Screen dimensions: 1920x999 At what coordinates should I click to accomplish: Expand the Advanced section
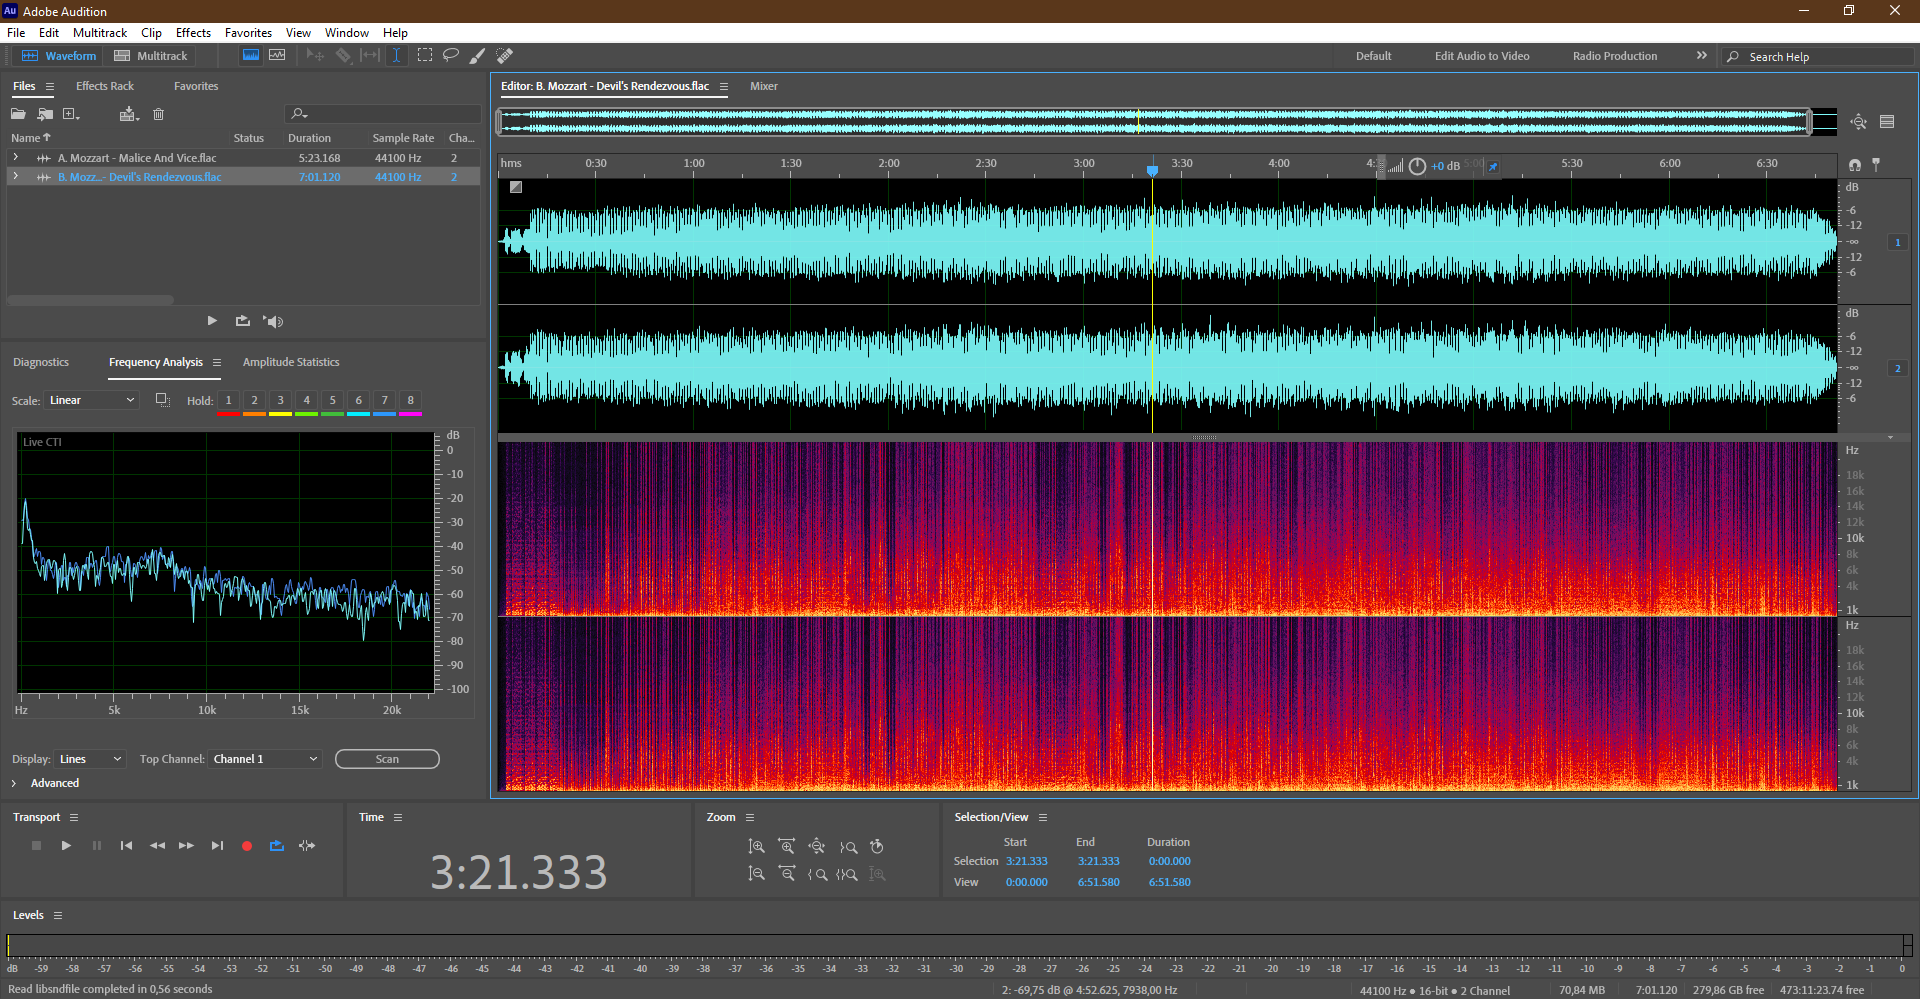click(14, 783)
